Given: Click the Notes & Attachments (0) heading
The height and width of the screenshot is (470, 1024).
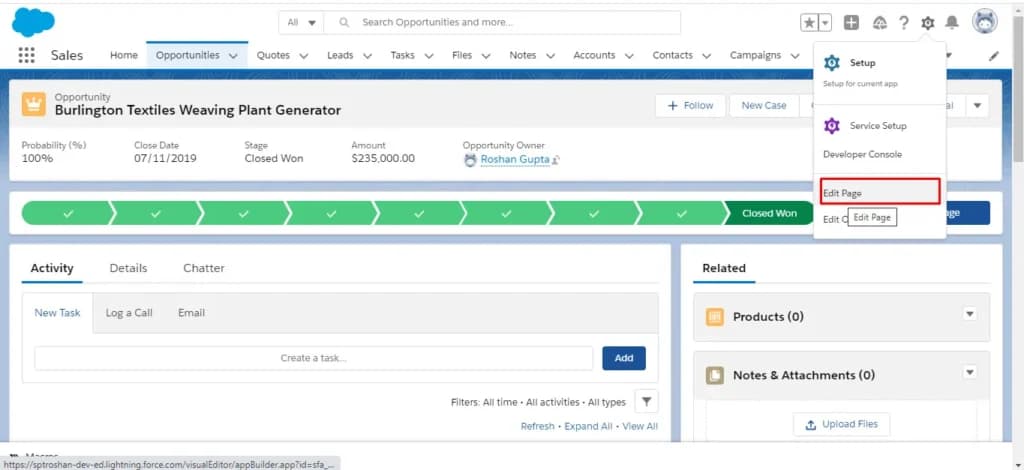Looking at the screenshot, I should pos(804,375).
